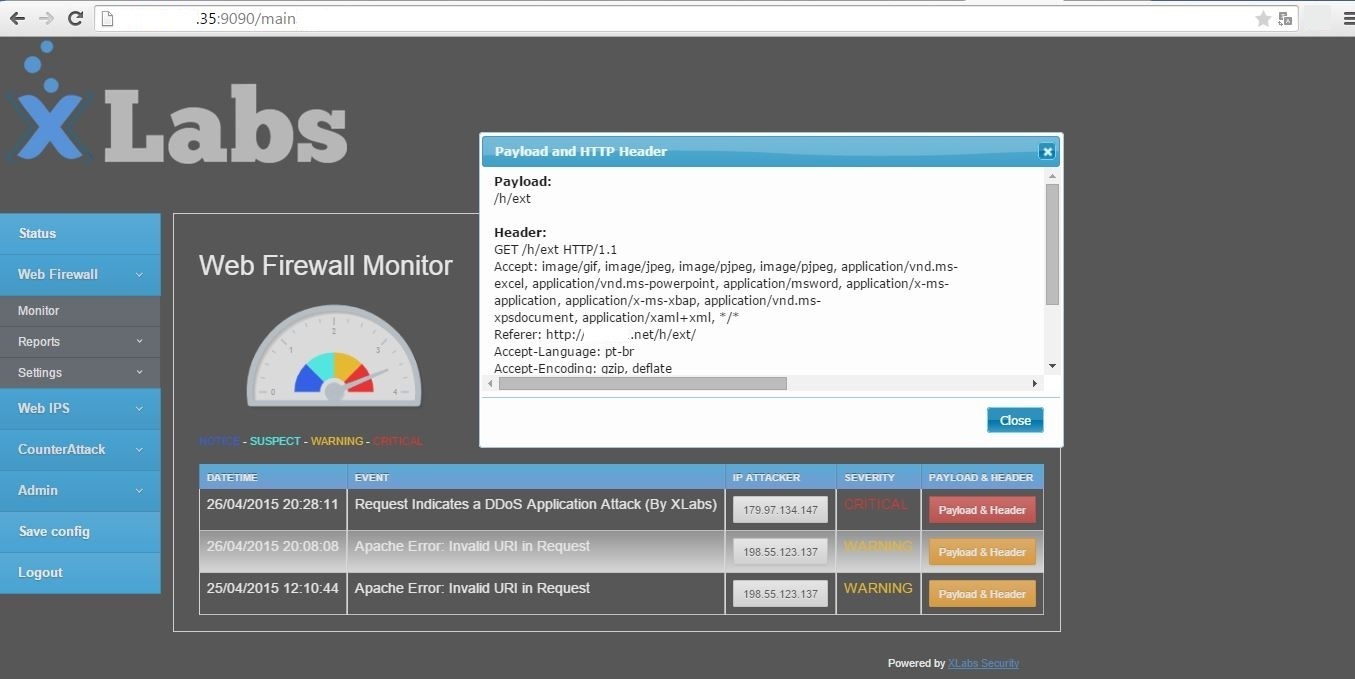The image size is (1355, 679).
Task: Click the SEVERITY column header
Action: [x=878, y=477]
